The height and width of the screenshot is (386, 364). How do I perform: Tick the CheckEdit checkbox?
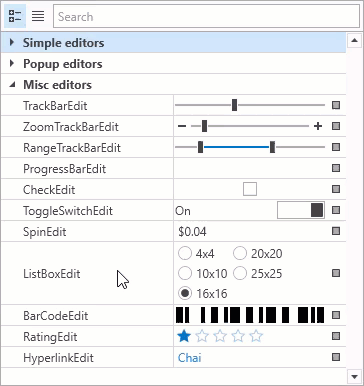[x=250, y=189]
